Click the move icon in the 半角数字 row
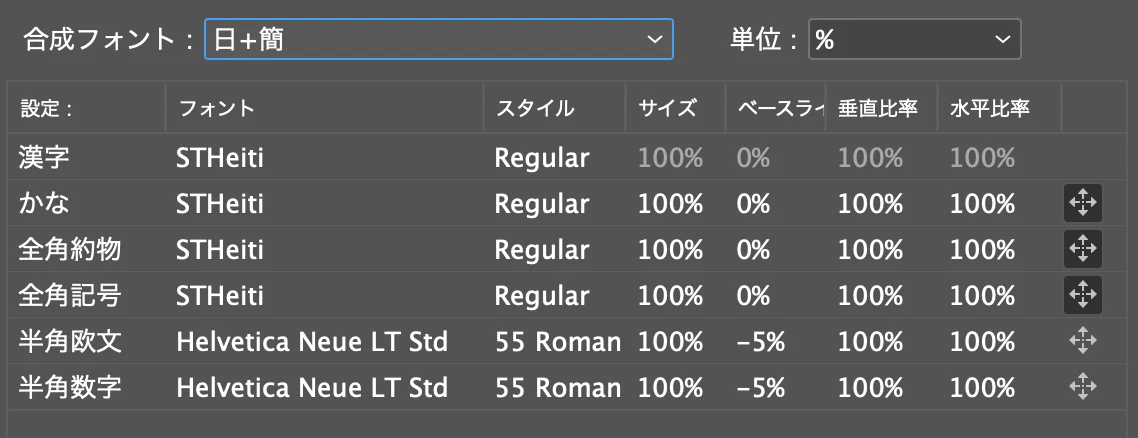Image resolution: width=1138 pixels, height=438 pixels. pos(1082,387)
